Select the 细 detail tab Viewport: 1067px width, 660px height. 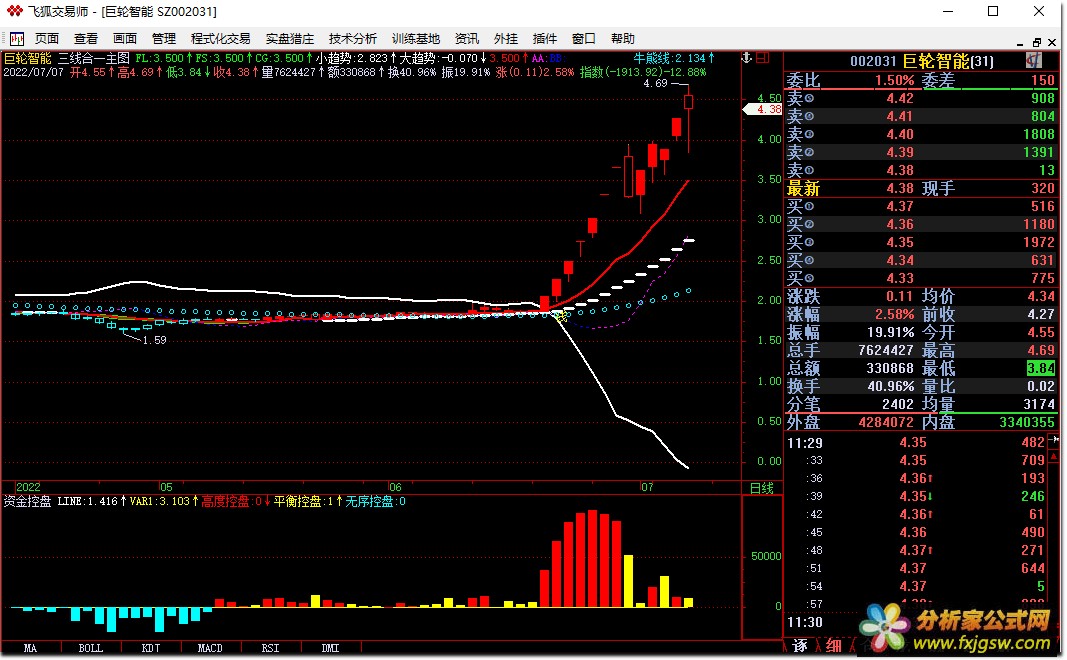[833, 646]
